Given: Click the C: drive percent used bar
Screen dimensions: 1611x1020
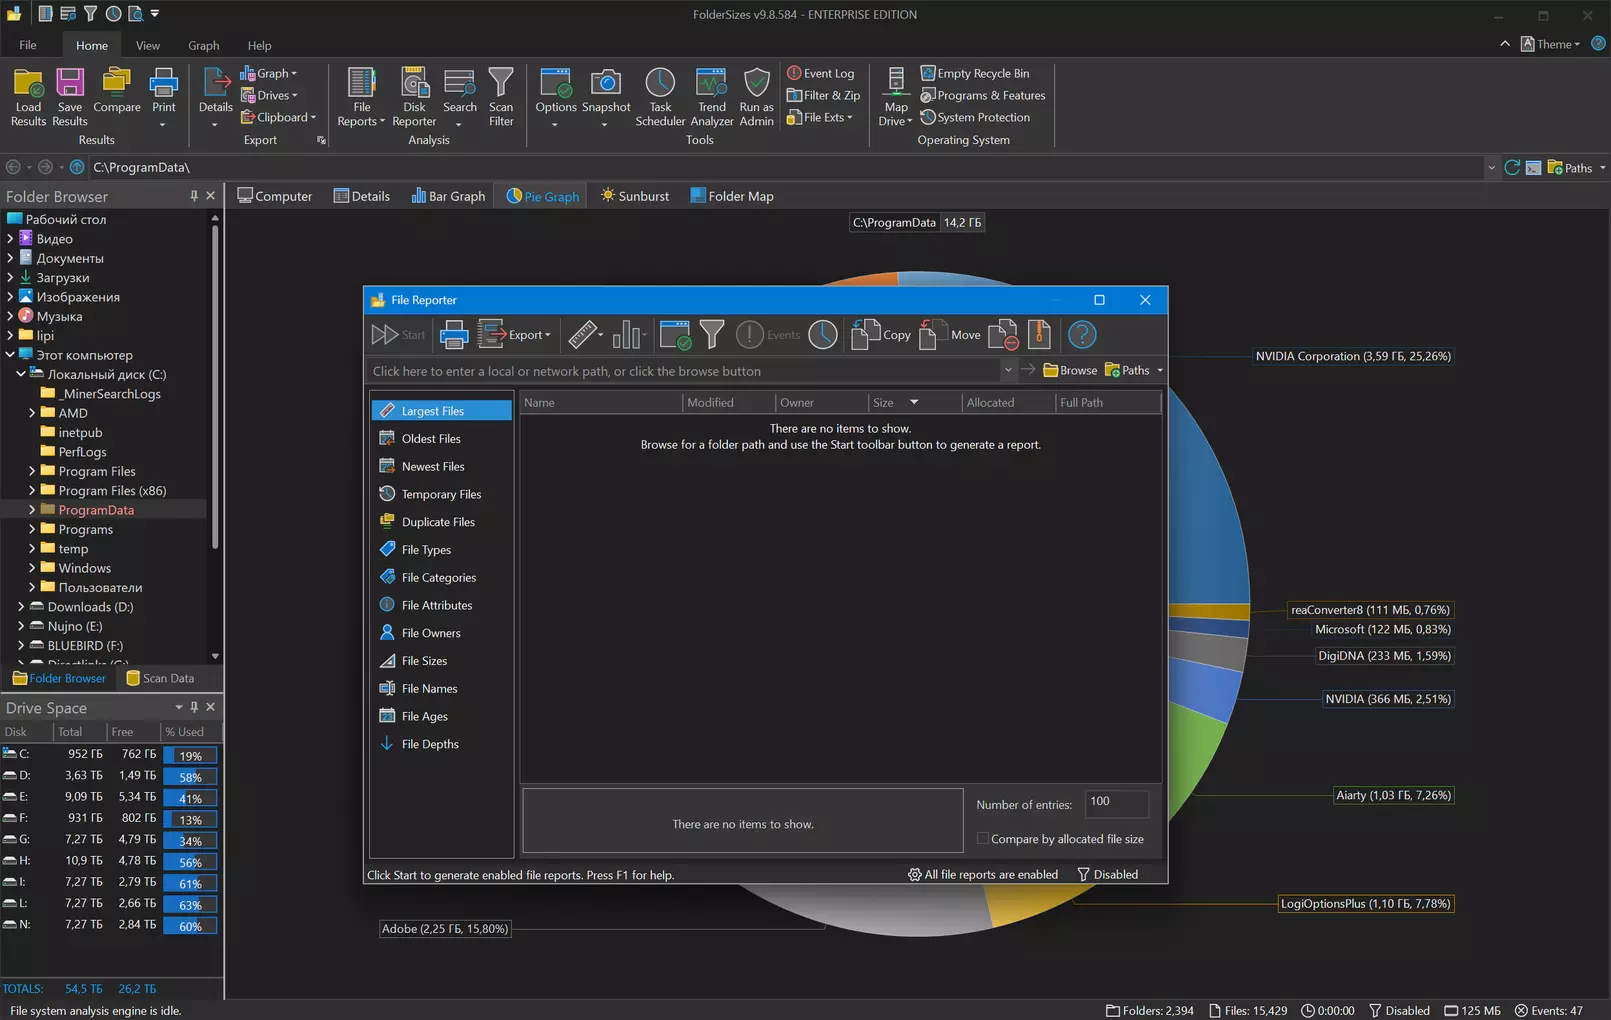Looking at the screenshot, I should coord(190,755).
